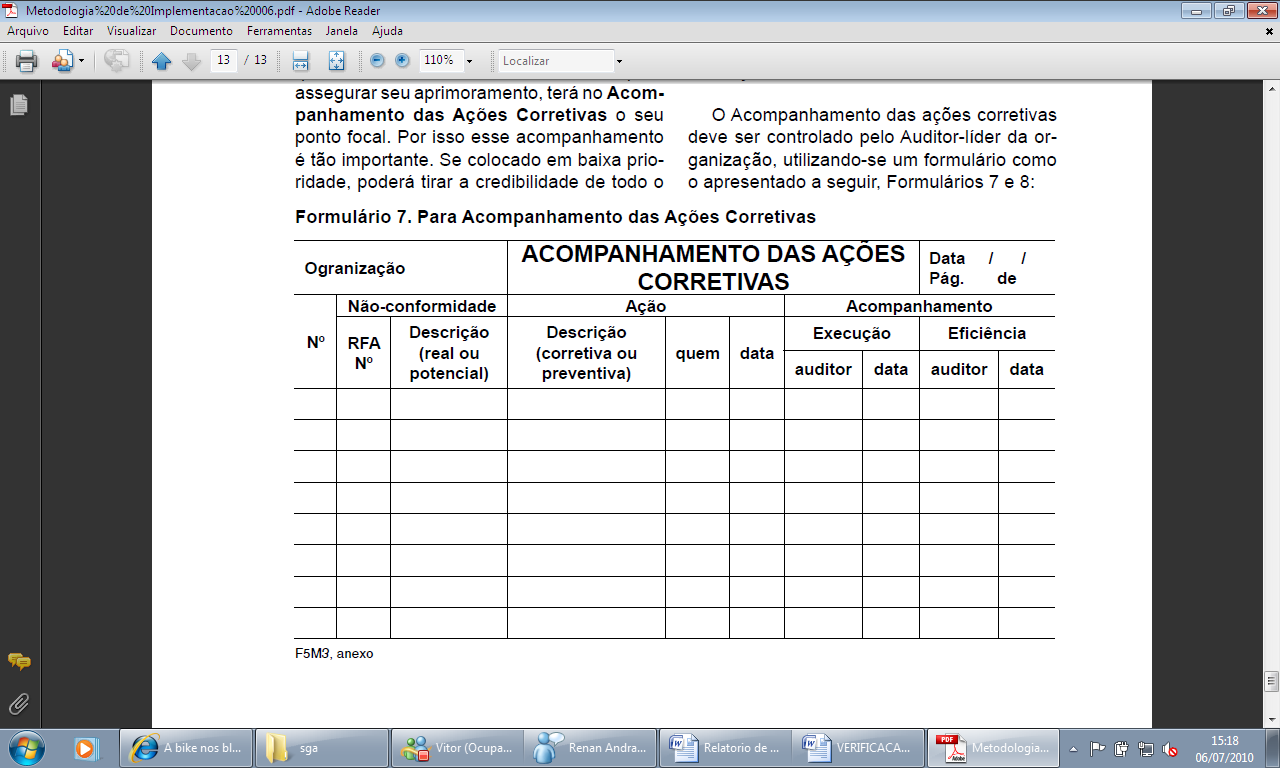Viewport: 1280px width, 768px height.
Task: Open the Arquivo menu
Action: [x=28, y=31]
